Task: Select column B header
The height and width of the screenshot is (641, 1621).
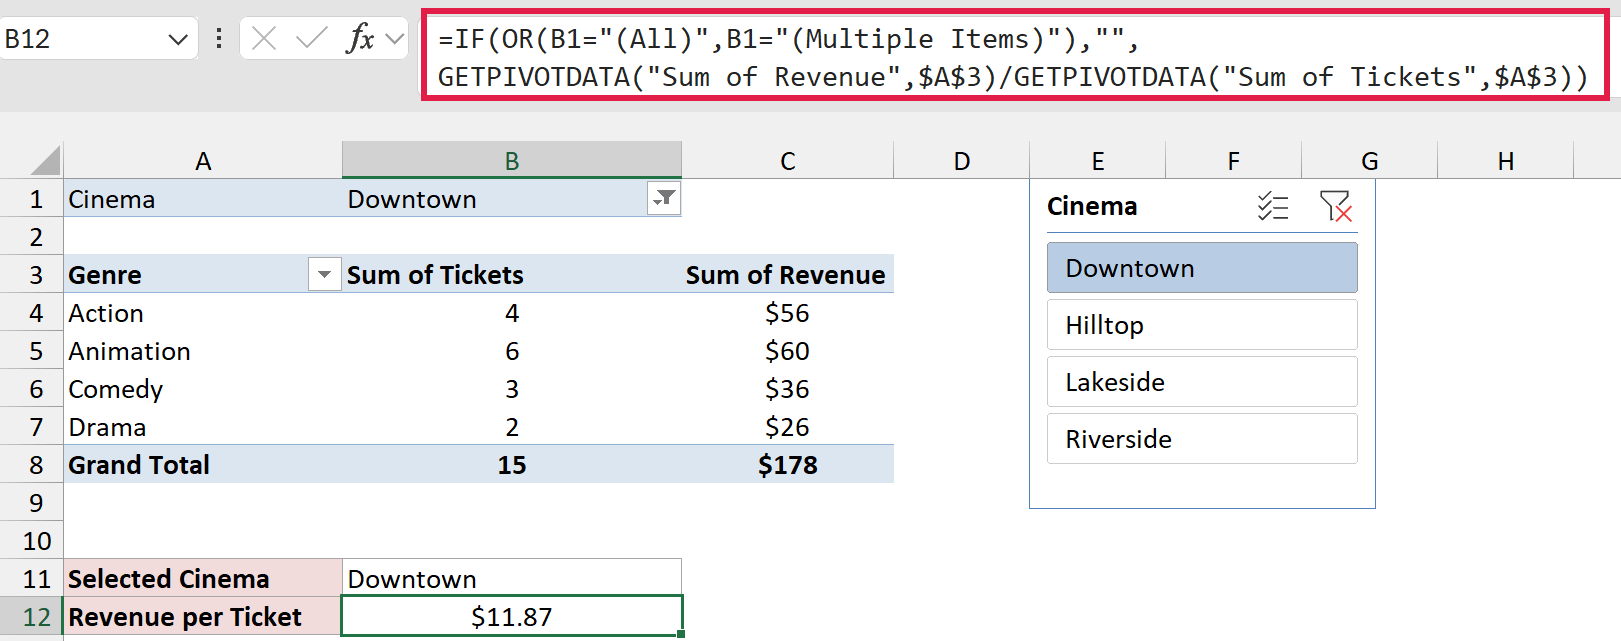Action: click(x=512, y=161)
